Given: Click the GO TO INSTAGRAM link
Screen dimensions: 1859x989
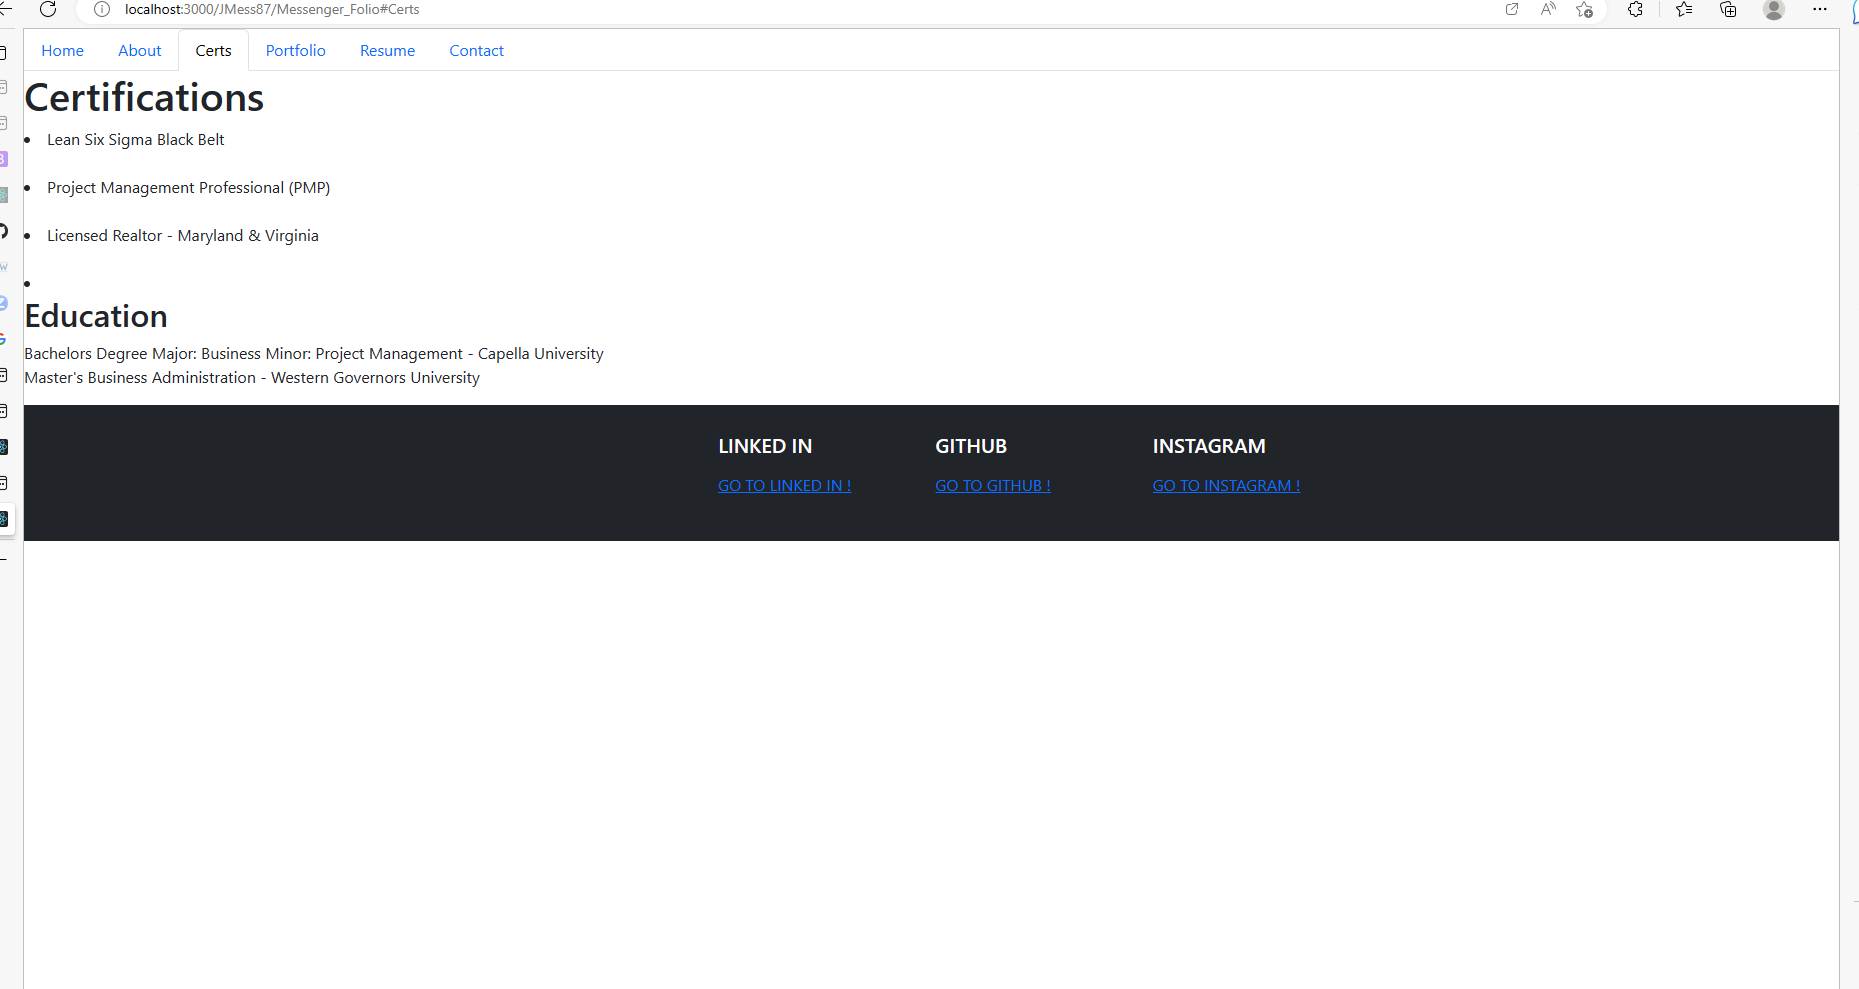Looking at the screenshot, I should pyautogui.click(x=1226, y=485).
